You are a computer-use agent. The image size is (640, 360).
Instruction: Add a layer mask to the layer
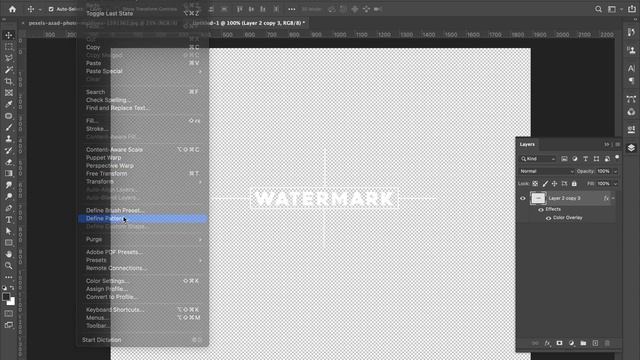coord(559,343)
